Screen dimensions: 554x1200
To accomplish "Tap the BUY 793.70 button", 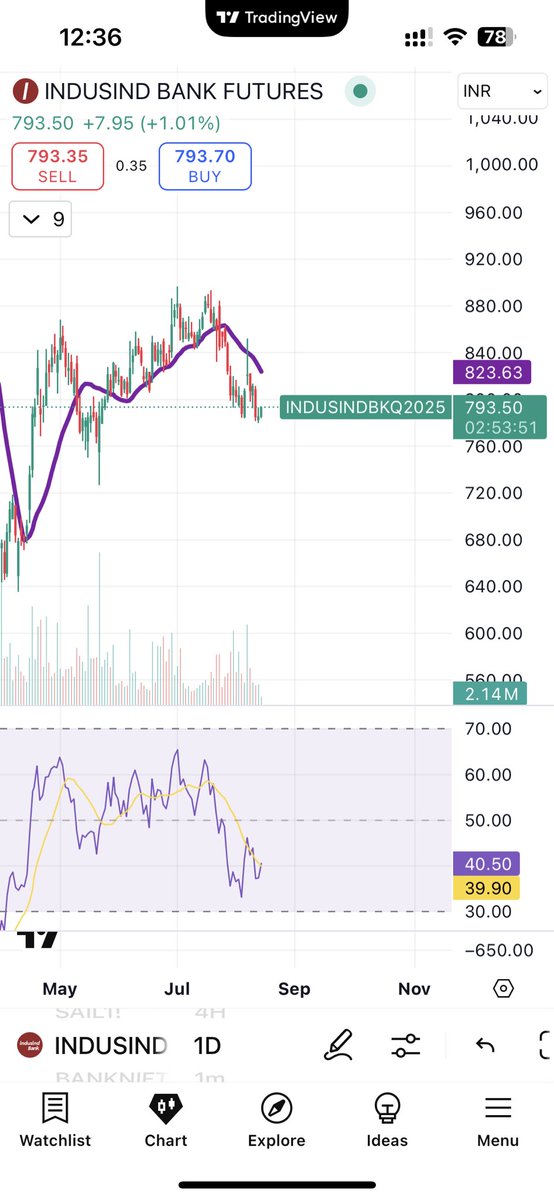I will tap(205, 166).
